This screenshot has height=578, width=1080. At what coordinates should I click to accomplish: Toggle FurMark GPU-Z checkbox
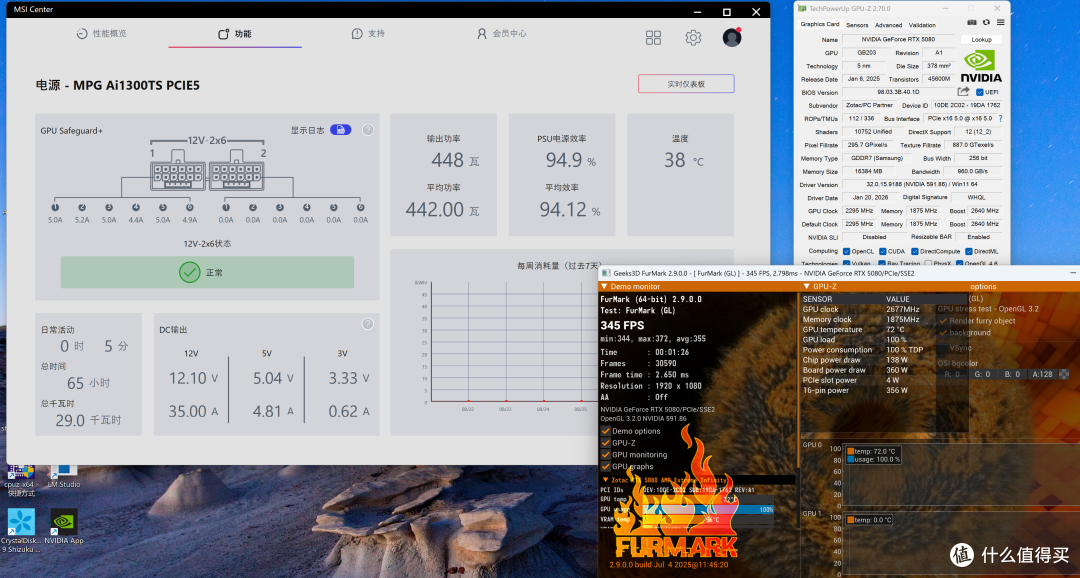[606, 443]
